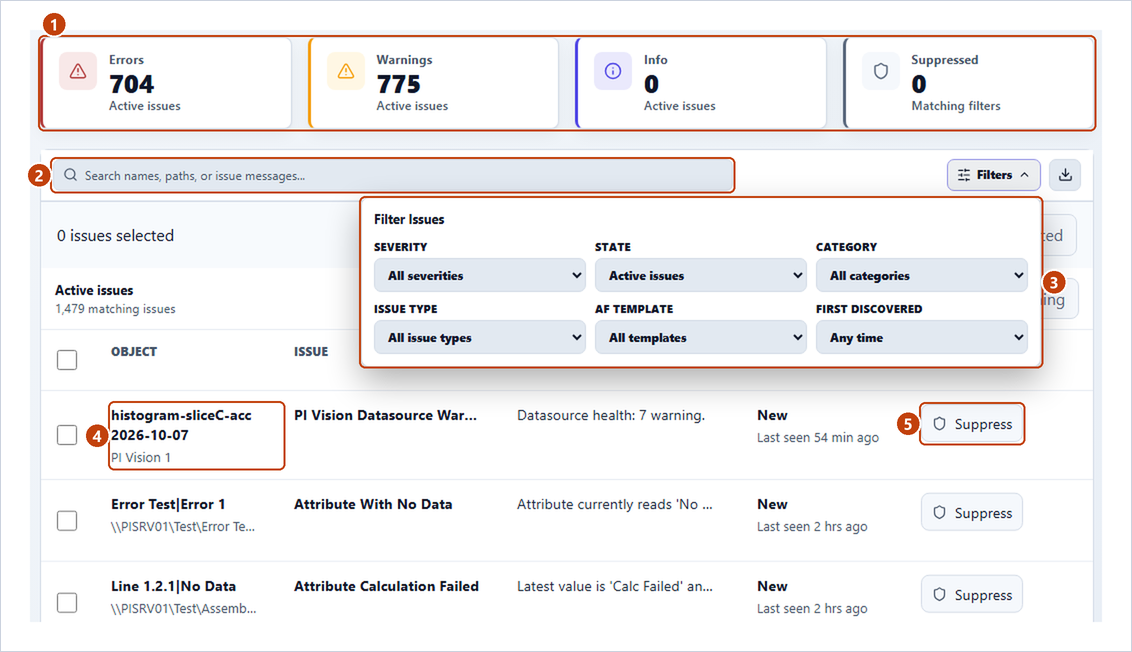
Task: Open object histogram-sliceC-acc 2026-10-07
Action: coord(181,425)
